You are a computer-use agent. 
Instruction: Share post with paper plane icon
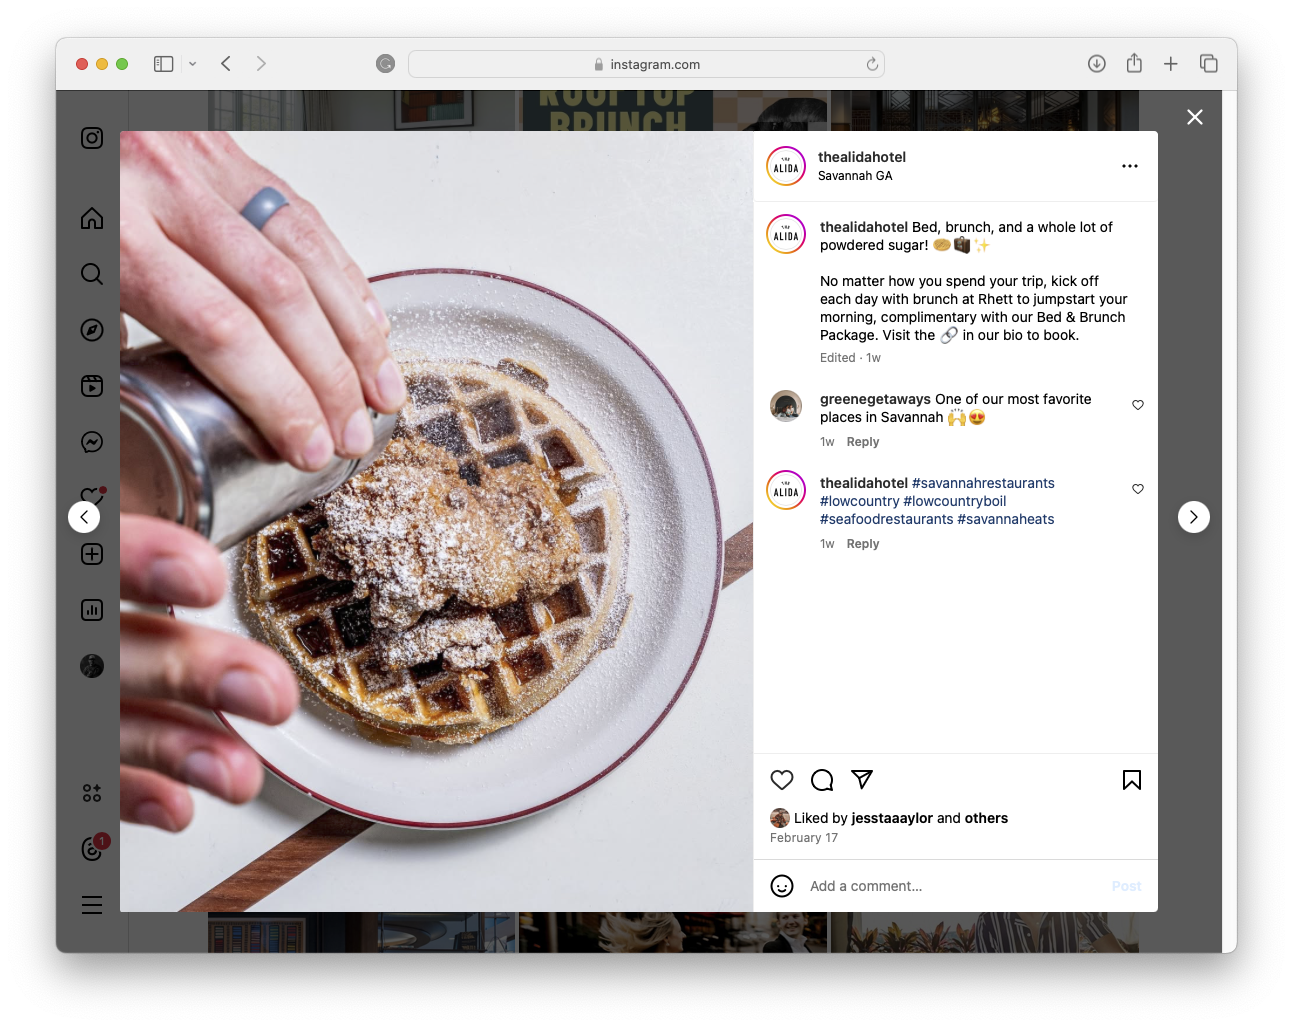pyautogui.click(x=862, y=779)
